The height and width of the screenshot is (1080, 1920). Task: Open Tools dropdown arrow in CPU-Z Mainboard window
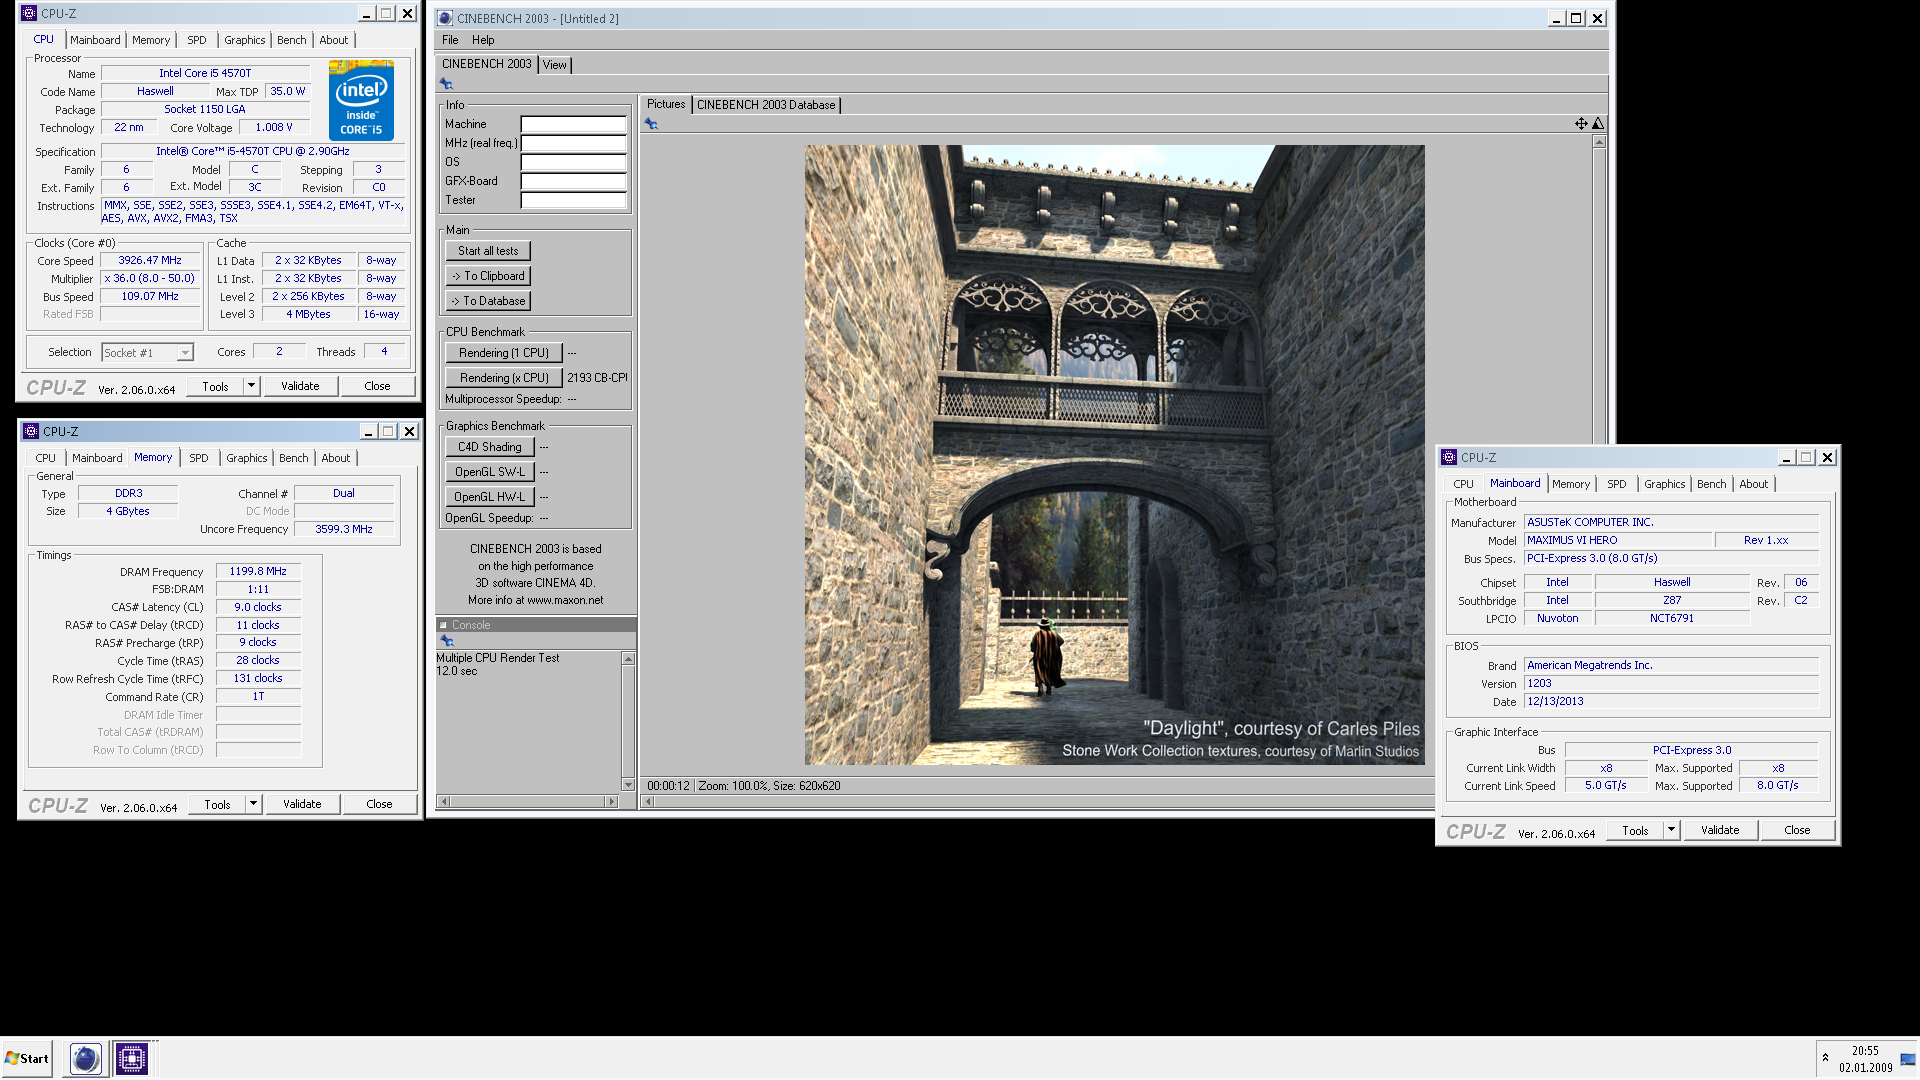pyautogui.click(x=1671, y=830)
